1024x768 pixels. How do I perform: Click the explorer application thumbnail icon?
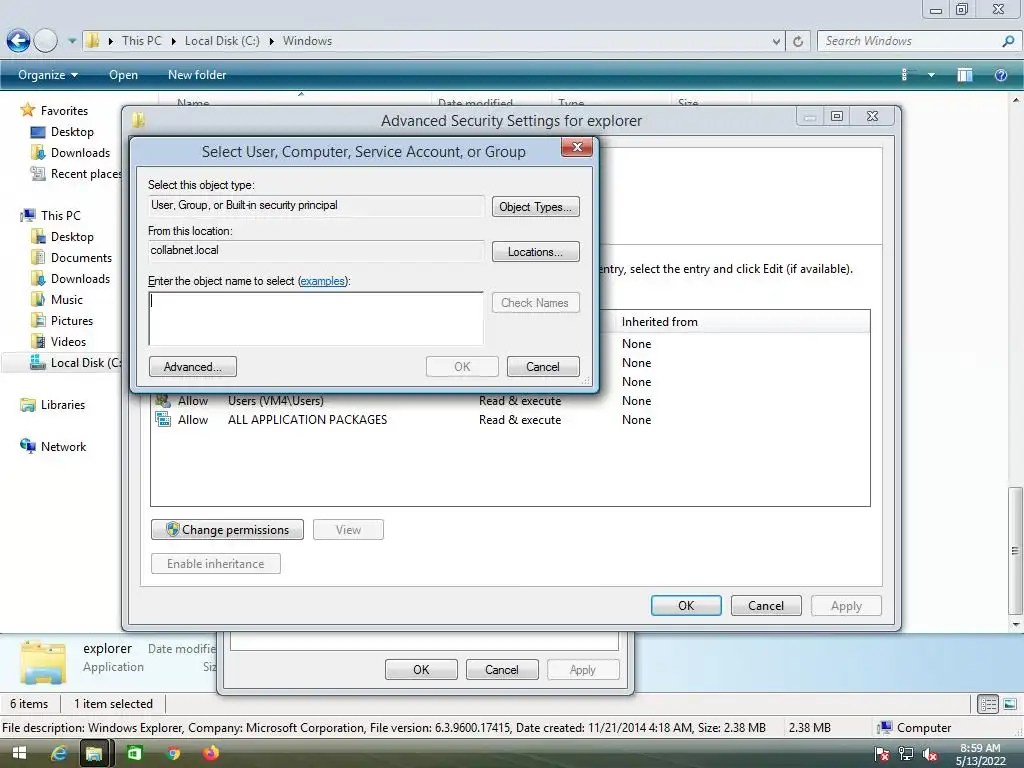point(43,662)
